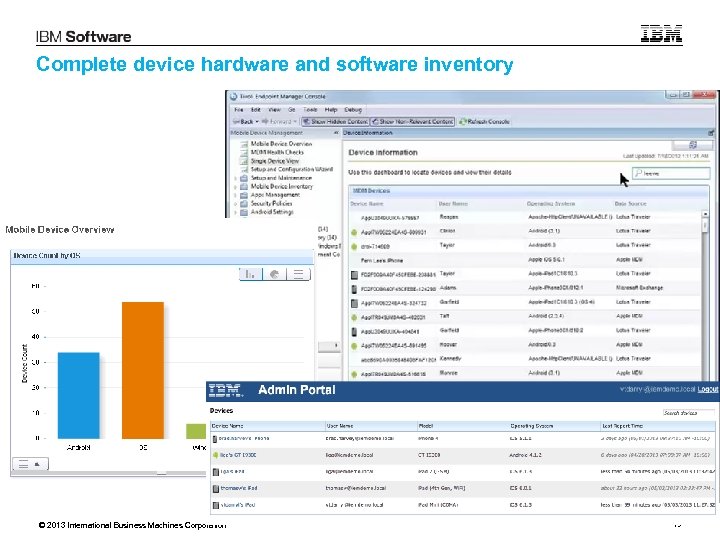Click the Mobile Device Inventory folder icon
This screenshot has height=540, width=720.
(244, 186)
